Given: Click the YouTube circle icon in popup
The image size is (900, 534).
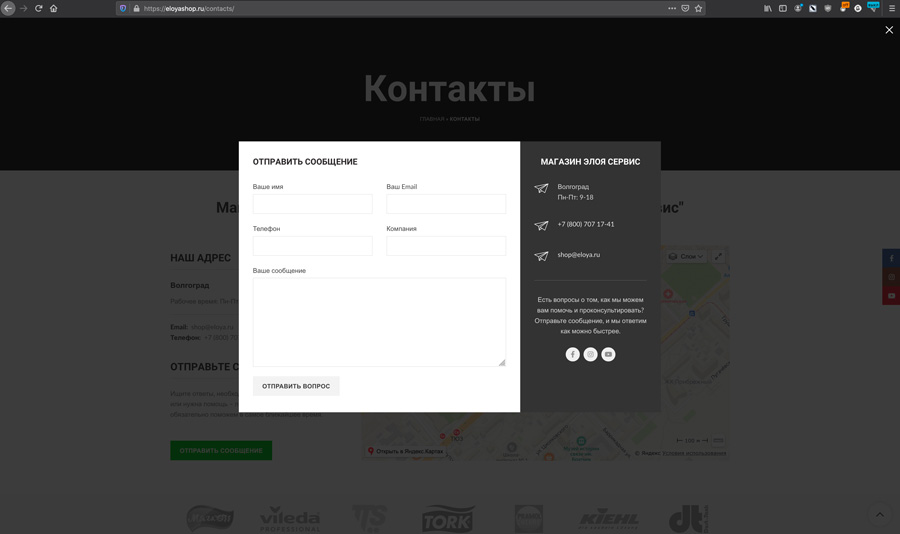Looking at the screenshot, I should 608,354.
